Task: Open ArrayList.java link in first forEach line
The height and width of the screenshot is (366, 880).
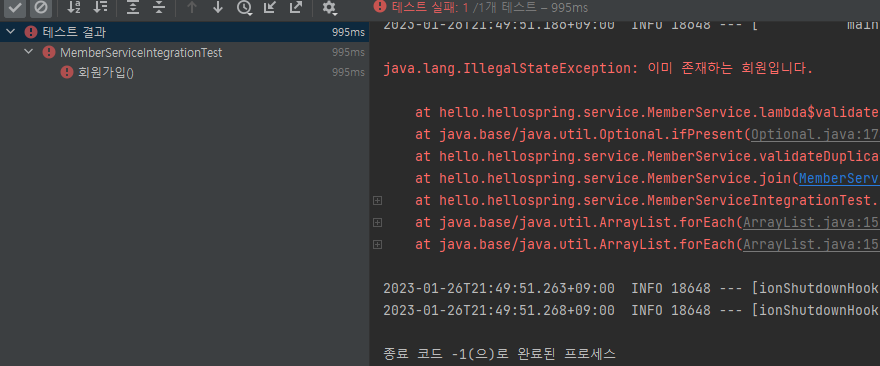Action: [x=812, y=222]
